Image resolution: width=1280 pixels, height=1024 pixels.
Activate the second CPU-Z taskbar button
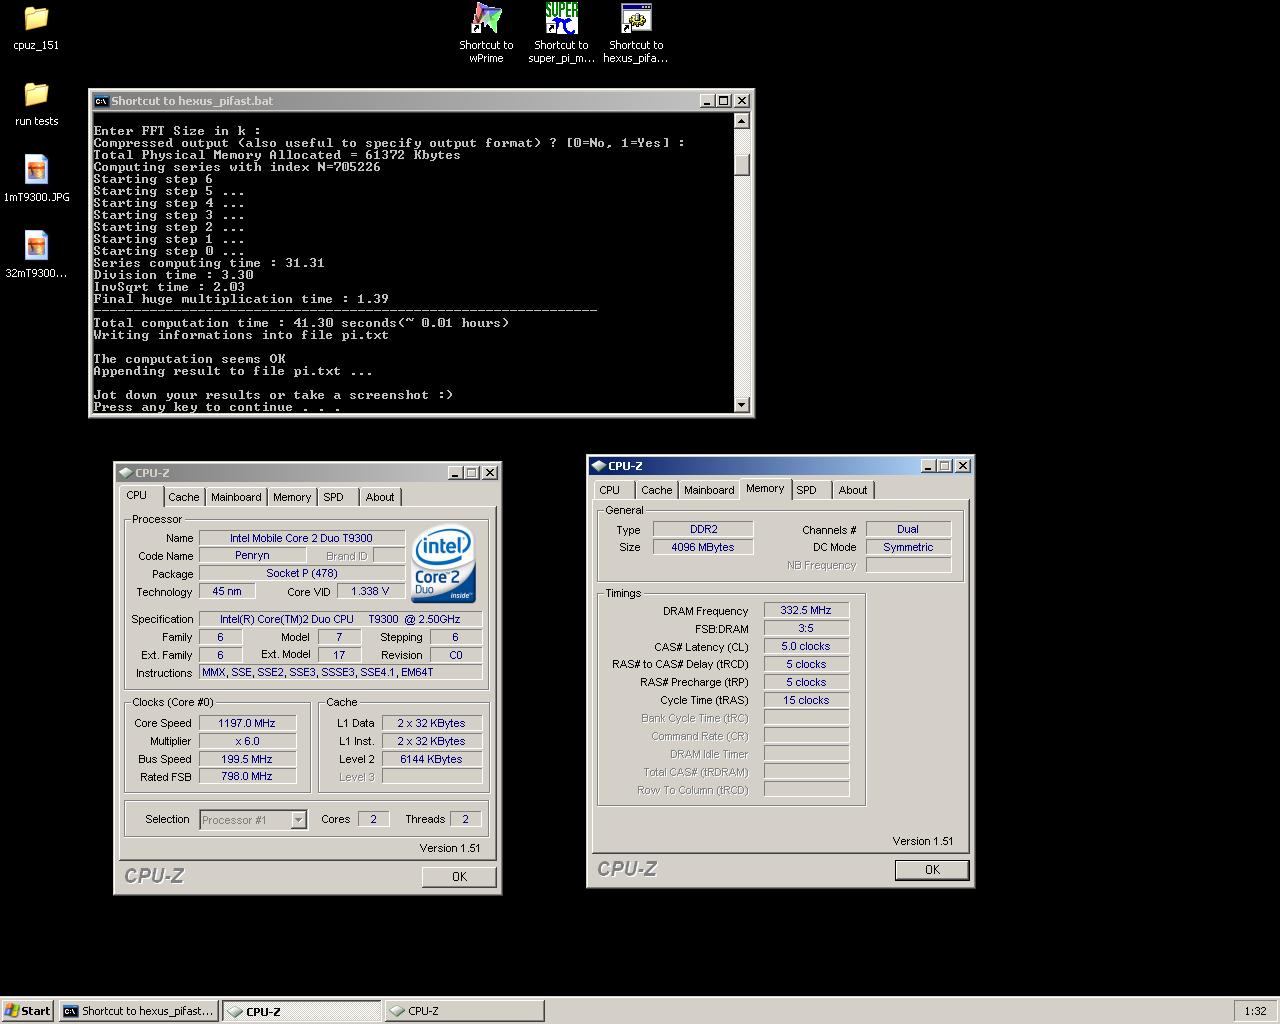pos(465,1011)
